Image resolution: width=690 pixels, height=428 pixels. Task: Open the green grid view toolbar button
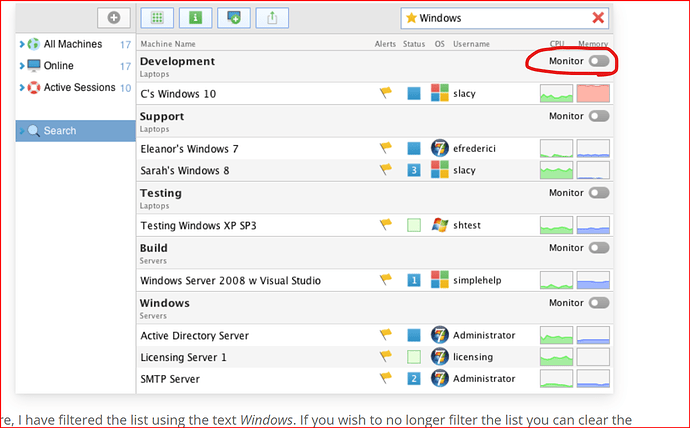click(x=157, y=18)
